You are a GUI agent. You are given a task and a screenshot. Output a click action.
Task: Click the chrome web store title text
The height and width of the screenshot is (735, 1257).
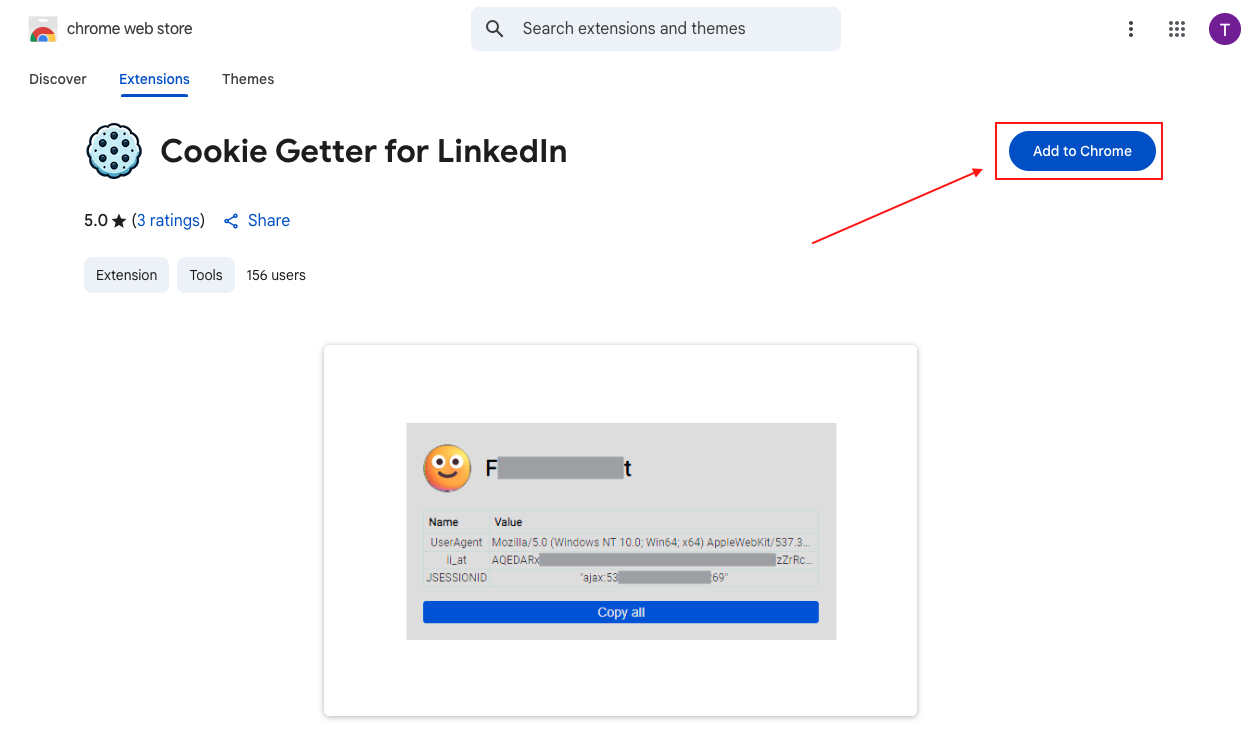click(x=129, y=29)
